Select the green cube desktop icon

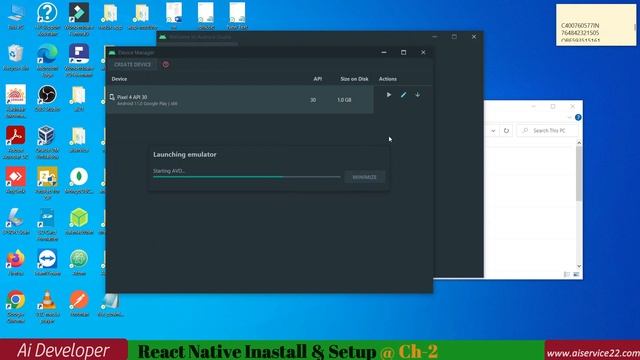(x=79, y=221)
